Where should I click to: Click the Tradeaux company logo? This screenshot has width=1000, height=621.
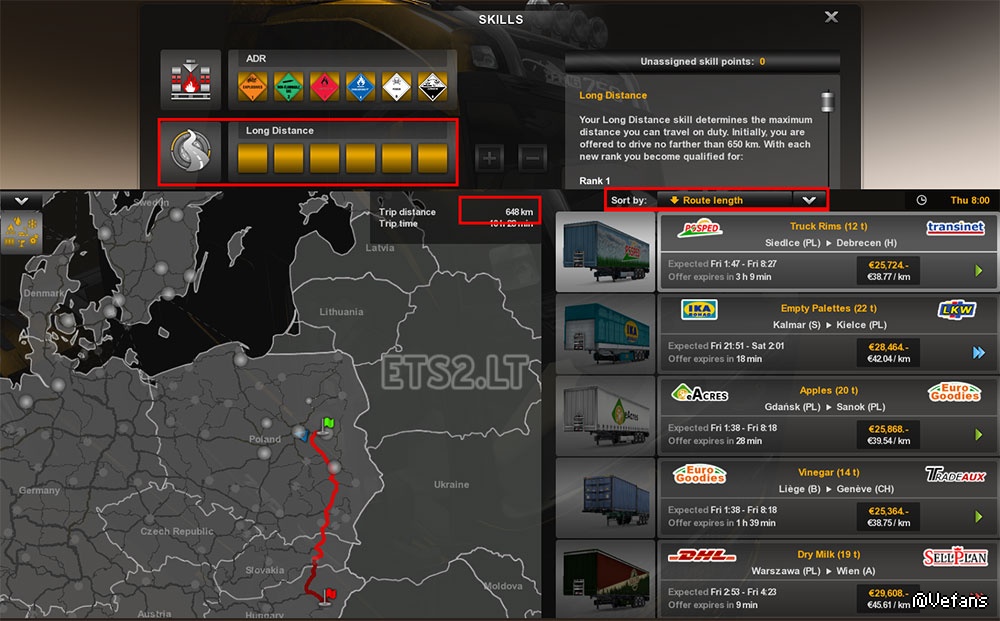tap(955, 474)
